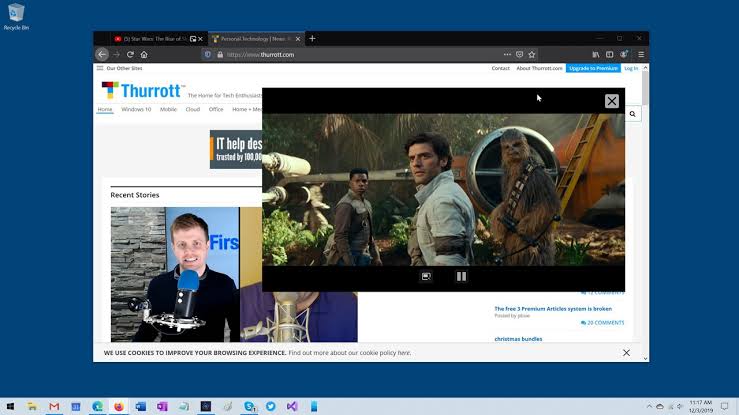The width and height of the screenshot is (739, 415).
Task: Open the Firefox home page button
Action: 144,55
